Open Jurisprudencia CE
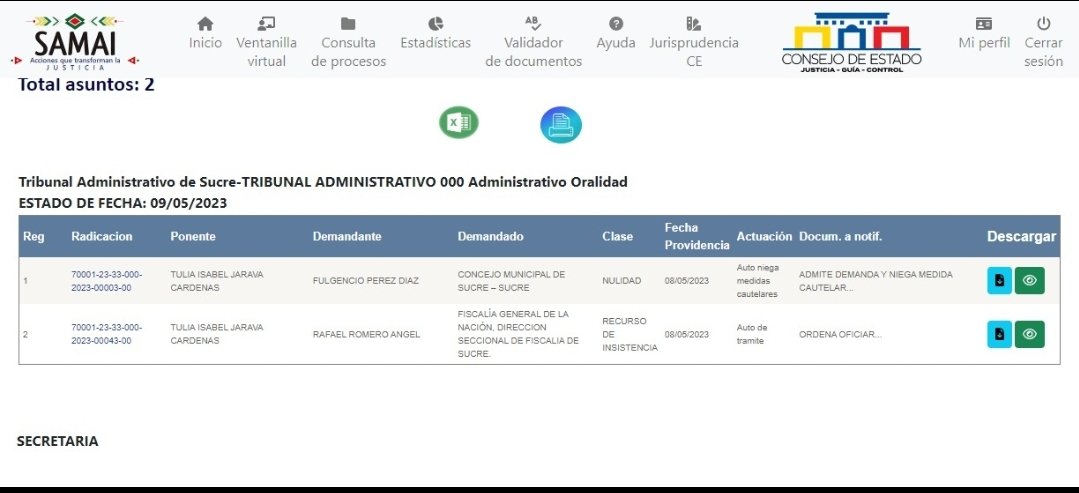This screenshot has width=1079, height=493. click(694, 42)
